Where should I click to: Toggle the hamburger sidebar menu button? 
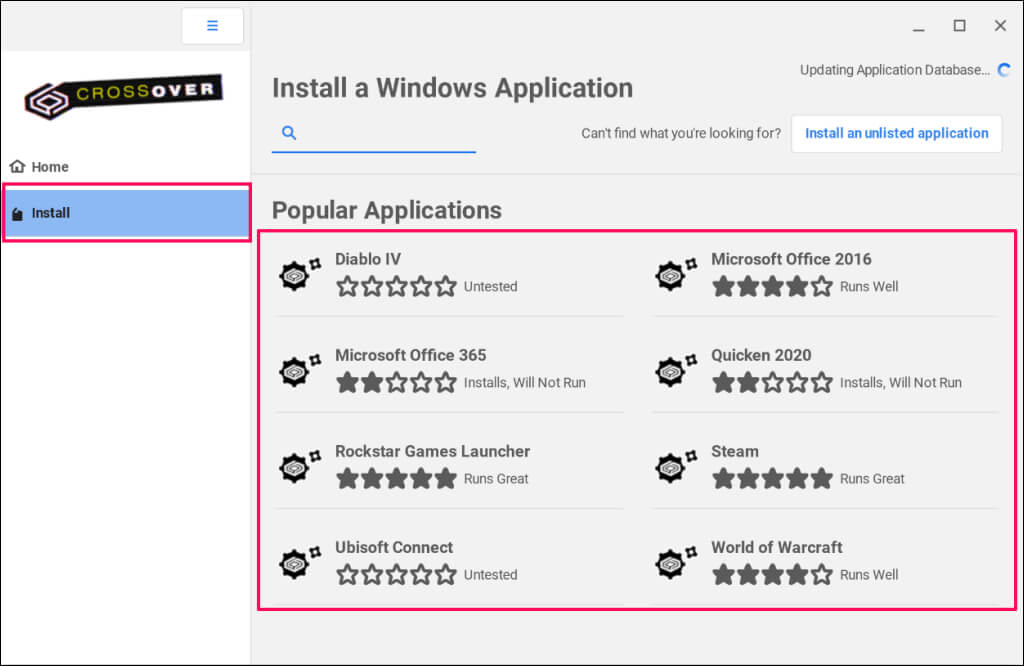pyautogui.click(x=212, y=26)
